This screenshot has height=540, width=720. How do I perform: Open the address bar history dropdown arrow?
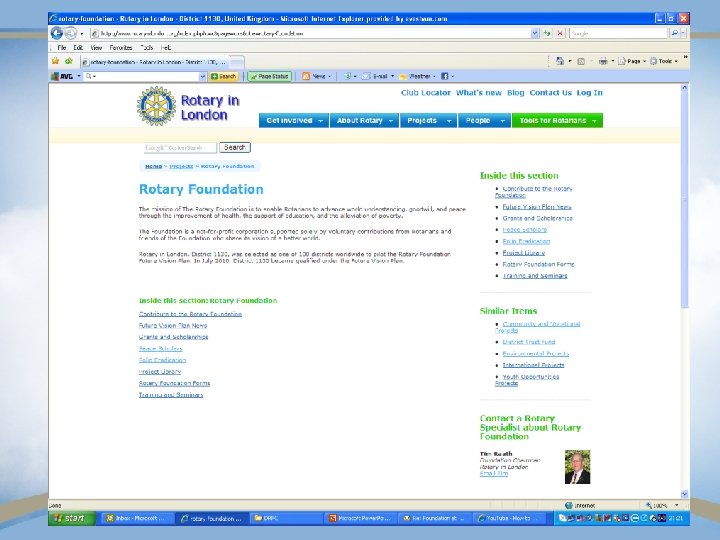point(535,33)
